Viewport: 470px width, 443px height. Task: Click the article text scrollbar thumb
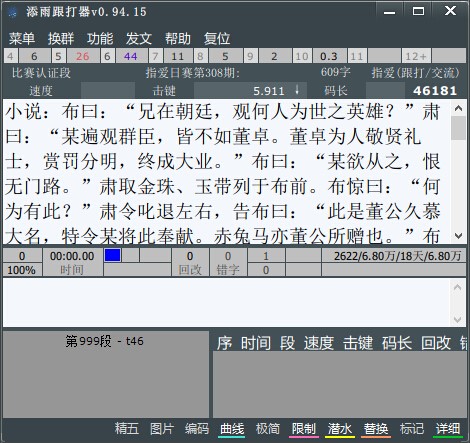click(458, 128)
